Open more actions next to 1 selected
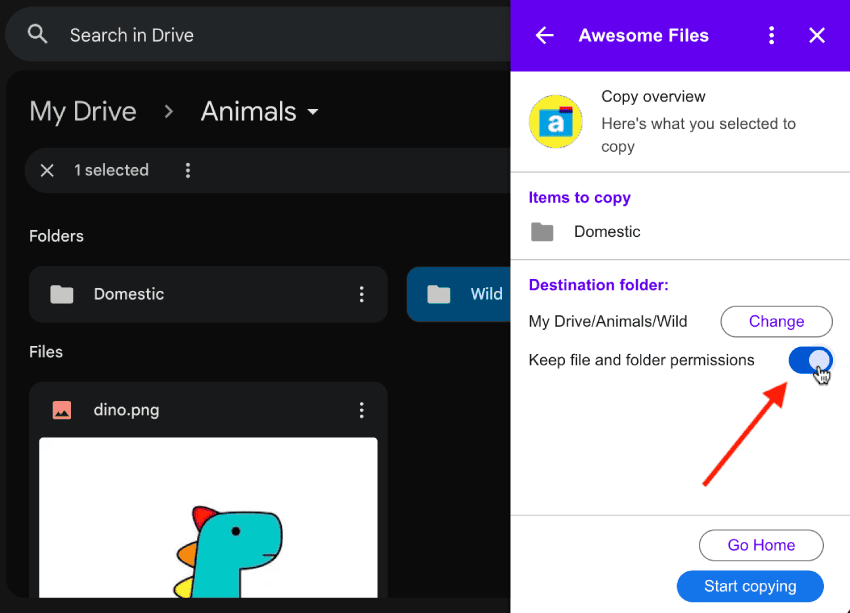The width and height of the screenshot is (850, 613). [188, 170]
